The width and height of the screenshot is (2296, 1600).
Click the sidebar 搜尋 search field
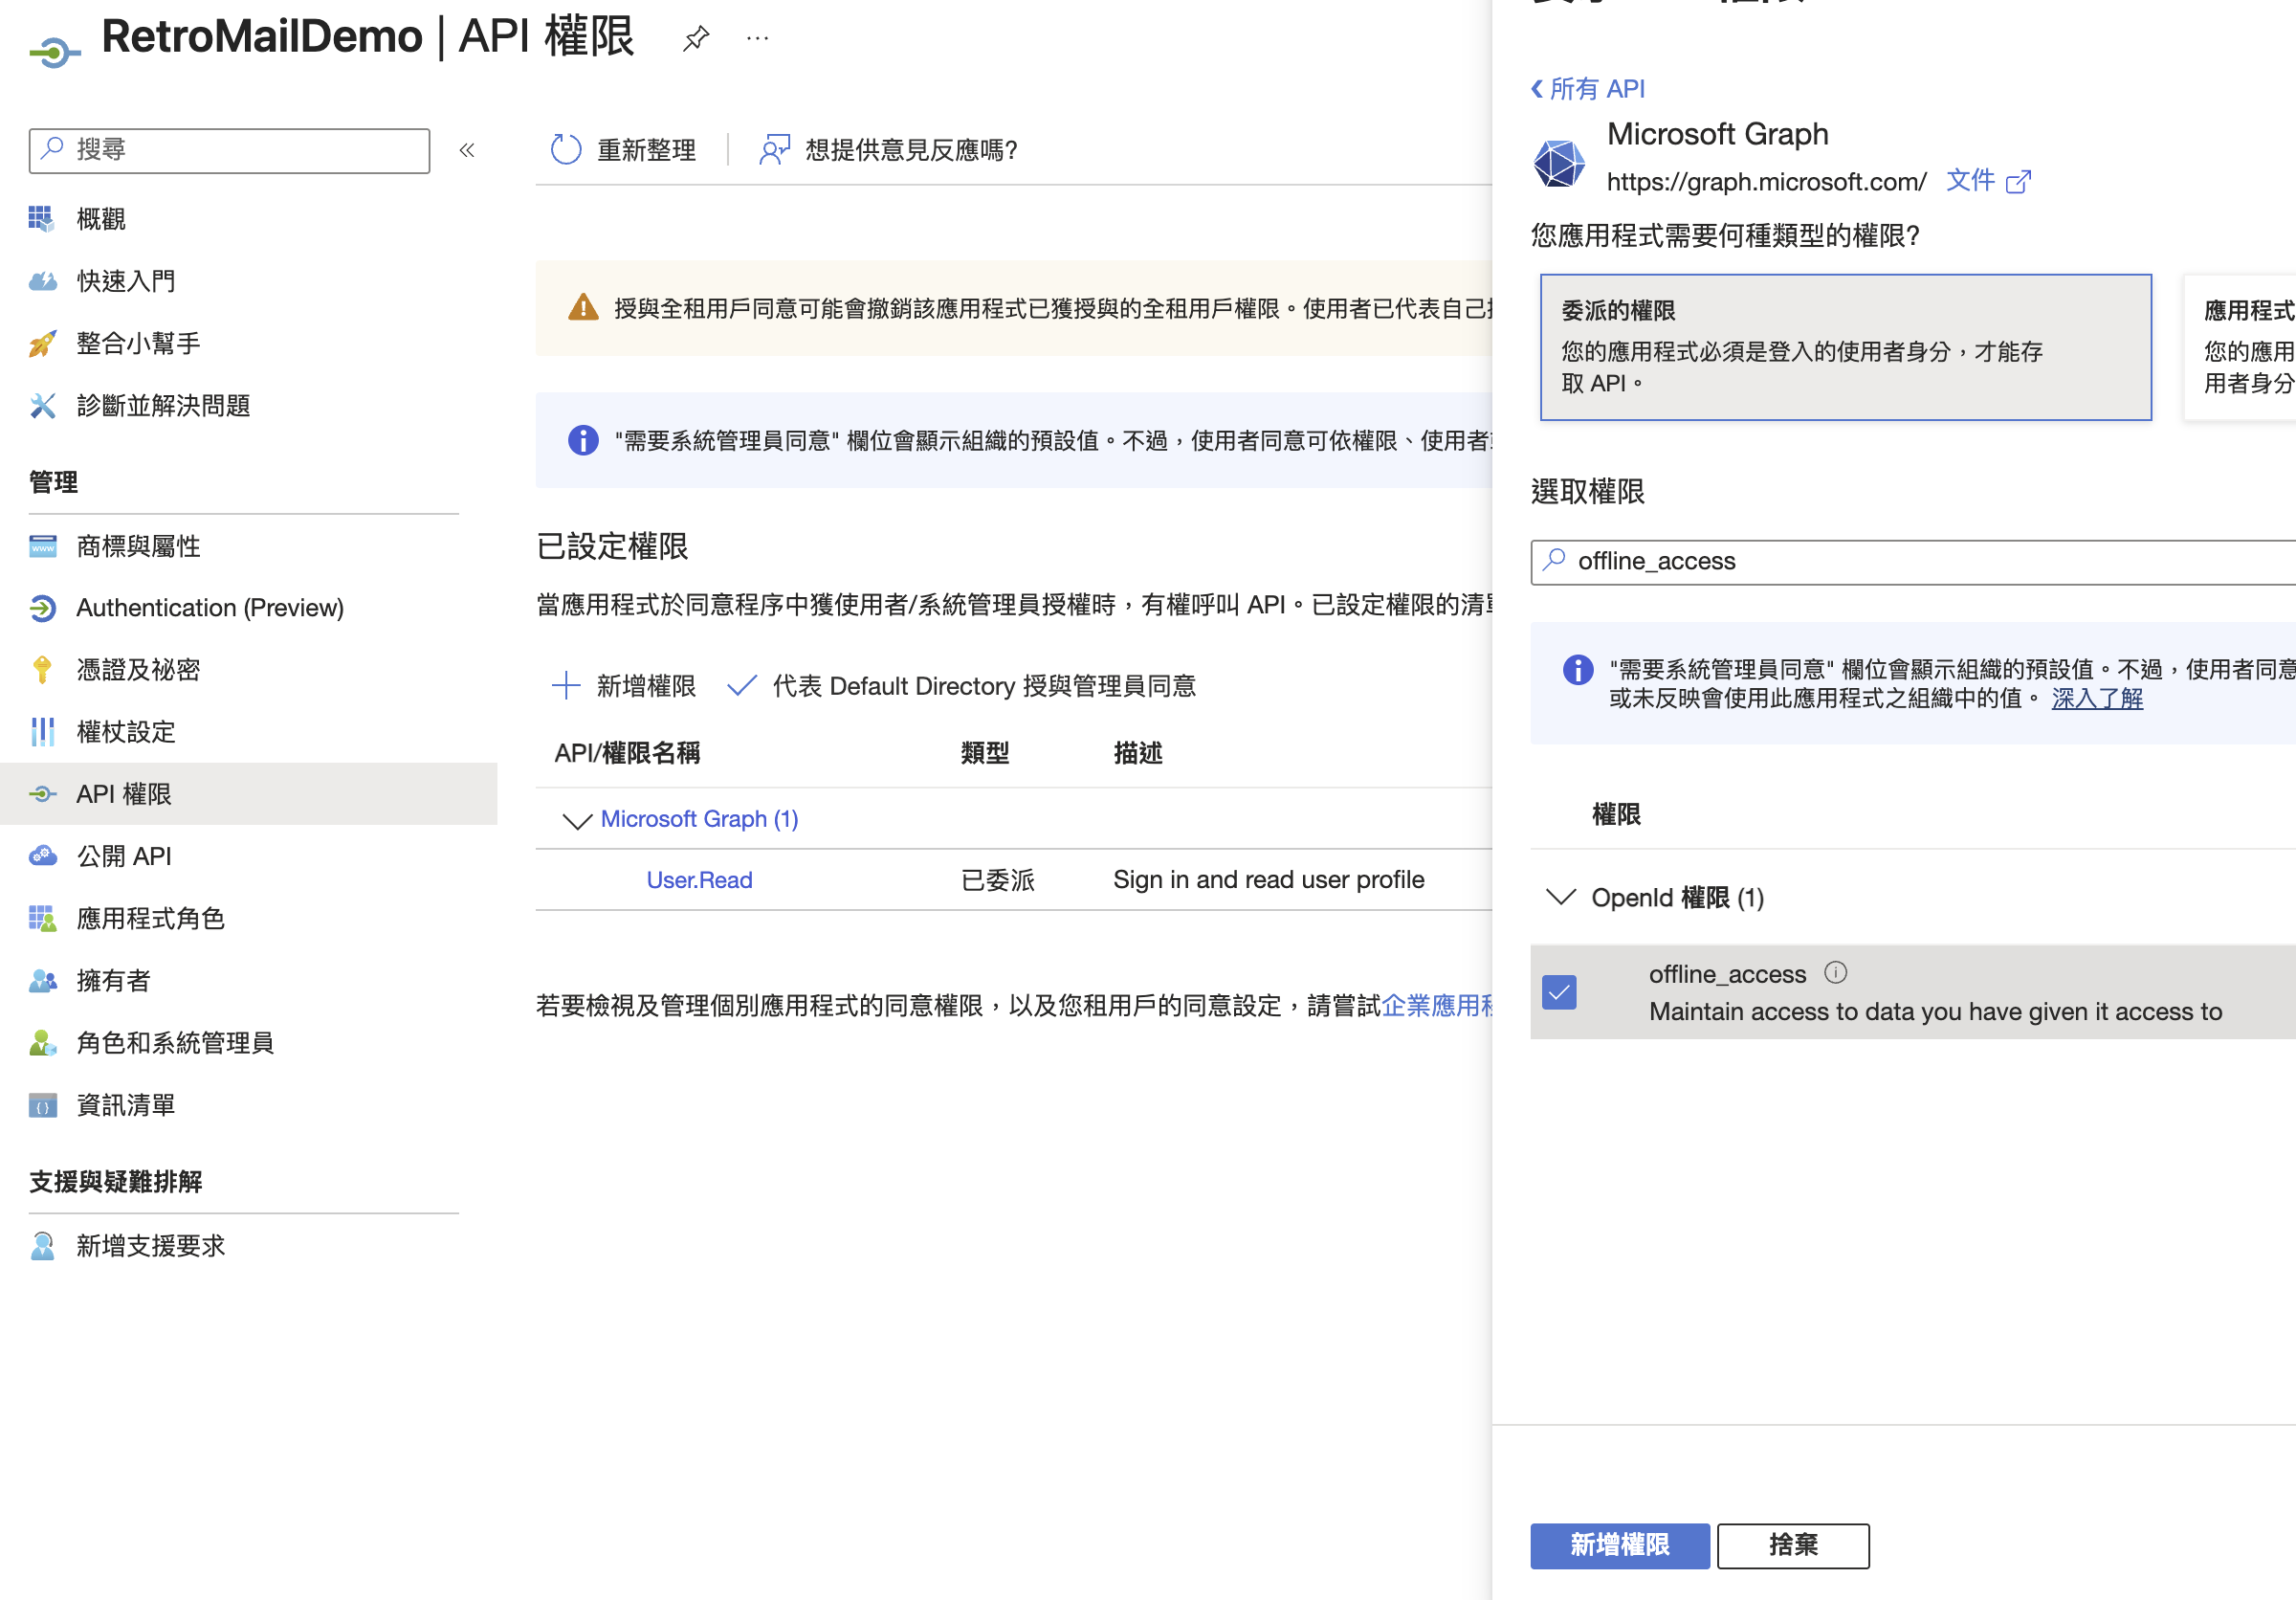point(229,151)
